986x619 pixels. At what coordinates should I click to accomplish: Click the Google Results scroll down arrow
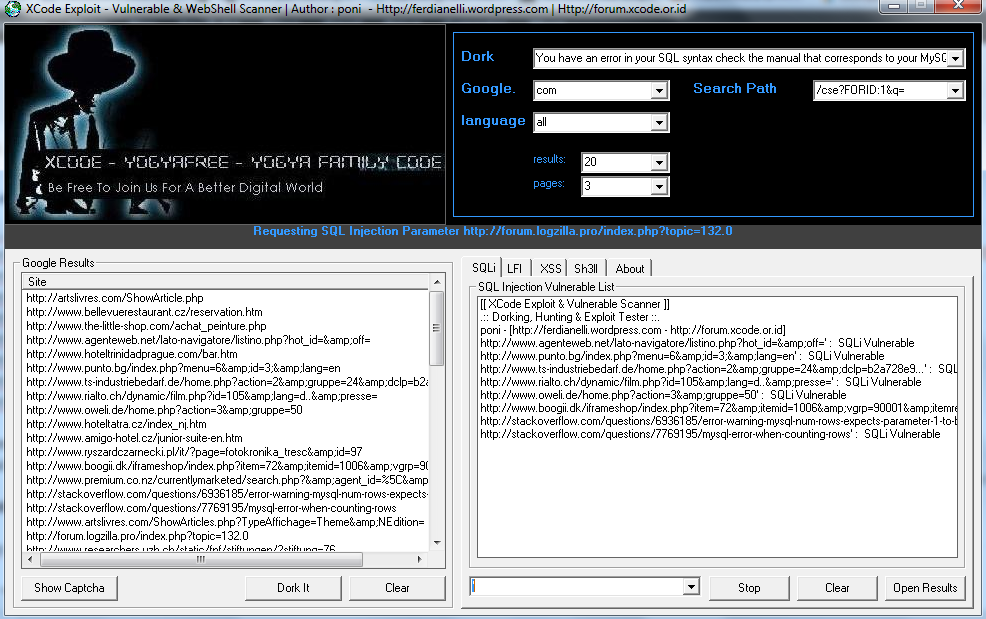(437, 542)
